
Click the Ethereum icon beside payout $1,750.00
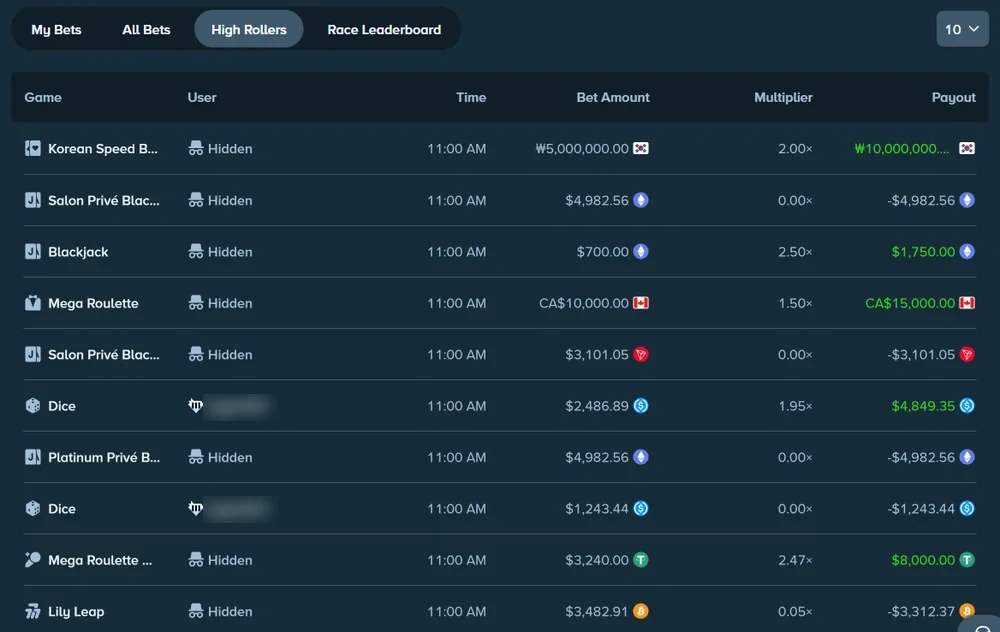click(x=967, y=252)
